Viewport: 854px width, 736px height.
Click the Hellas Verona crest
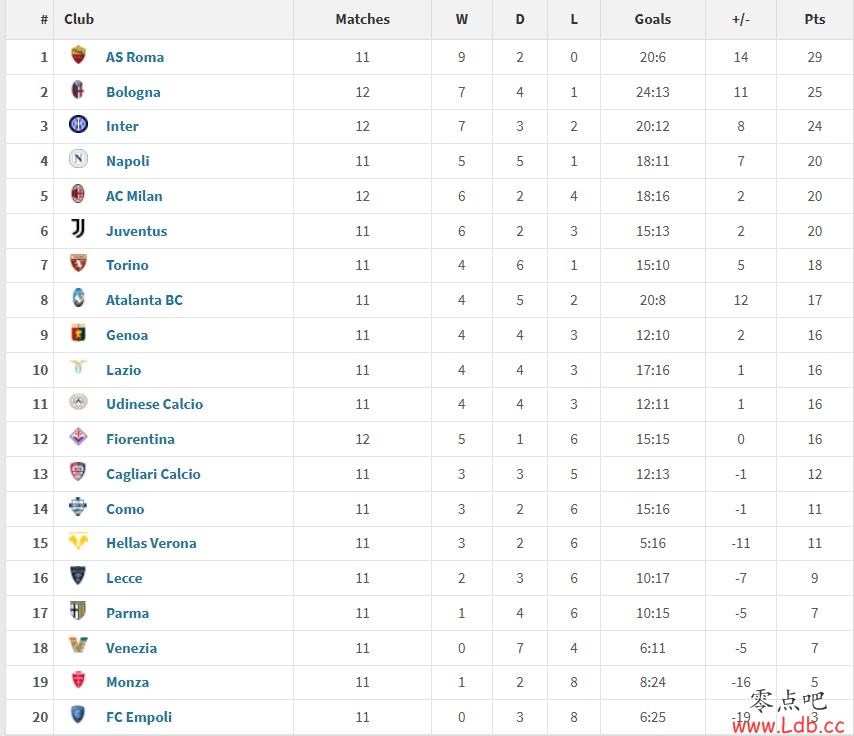click(78, 541)
